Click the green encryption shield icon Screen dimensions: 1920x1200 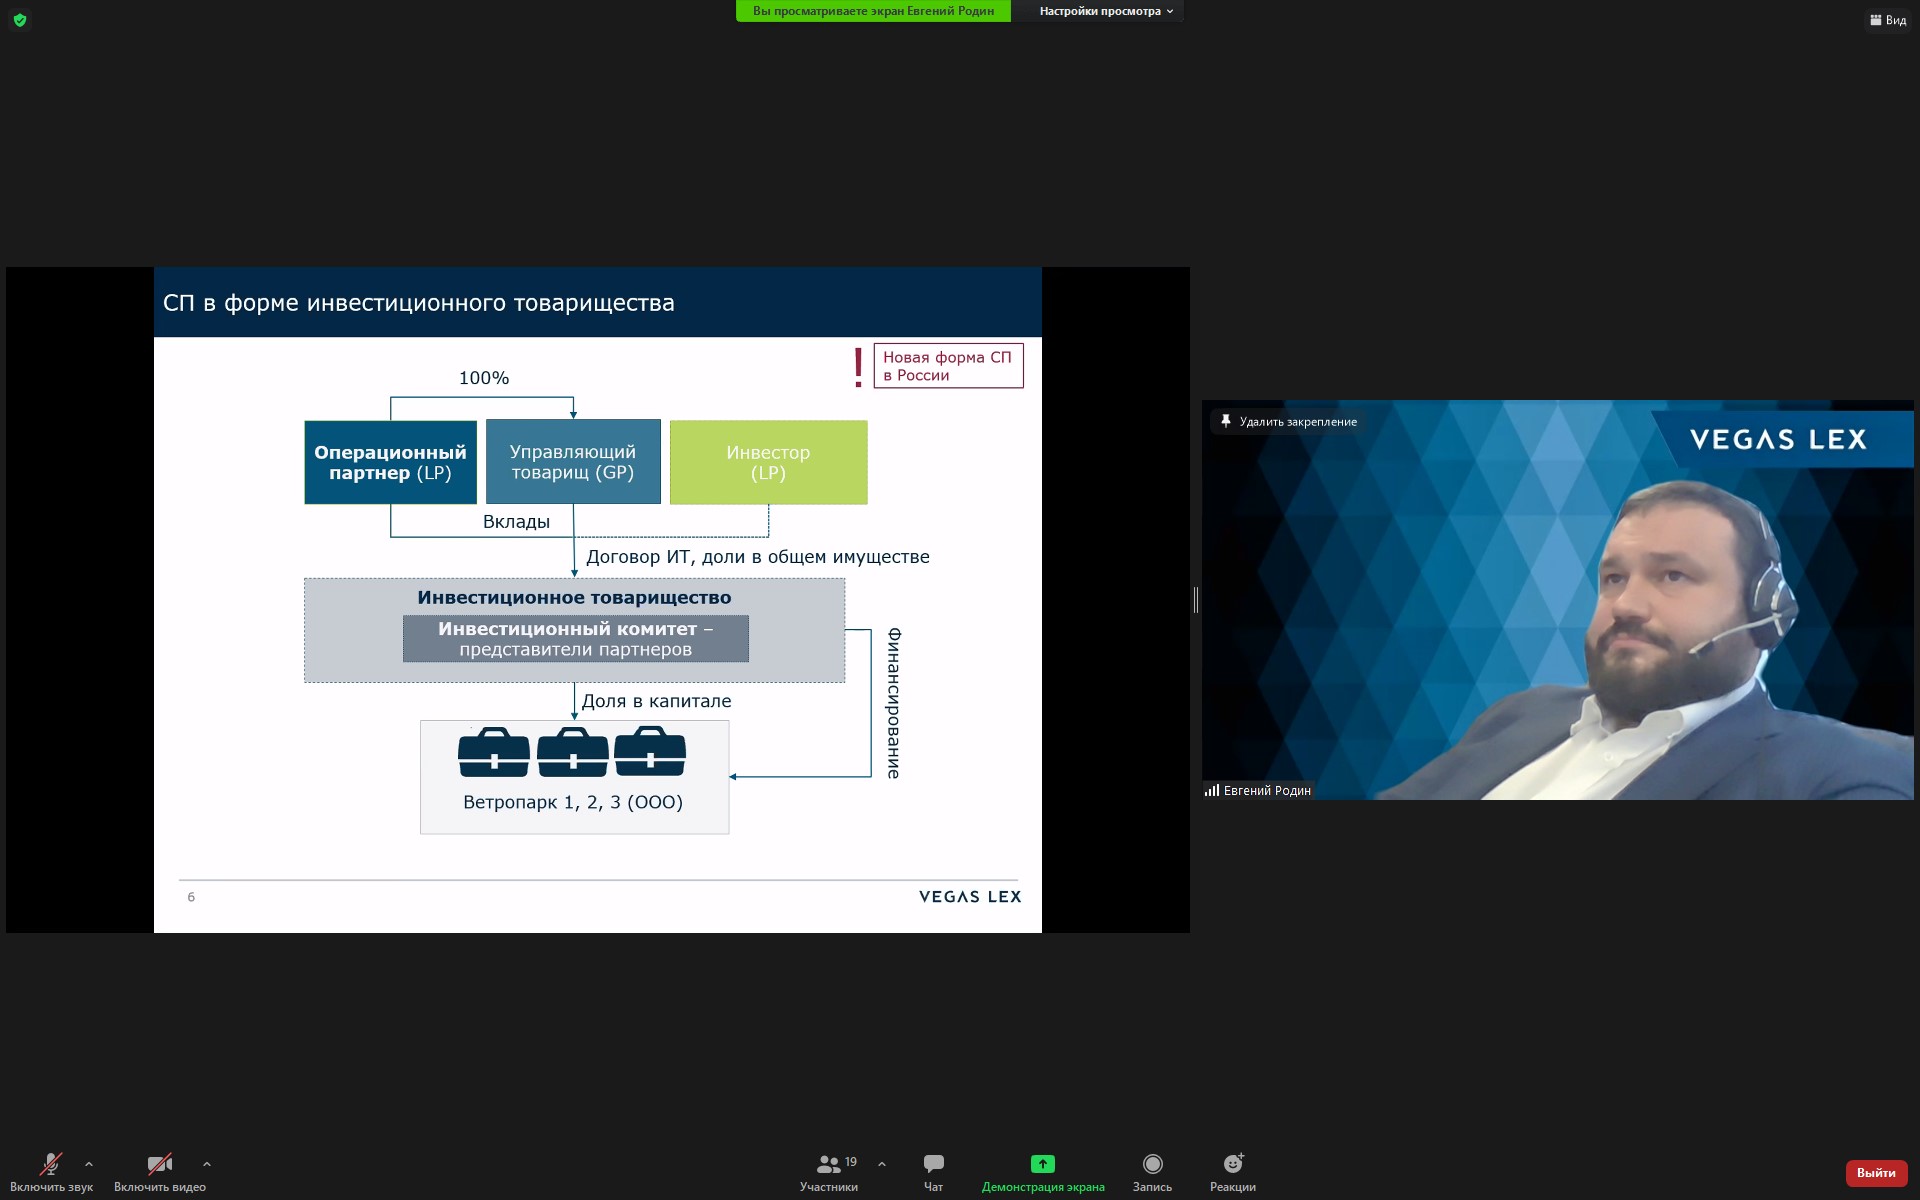20,20
